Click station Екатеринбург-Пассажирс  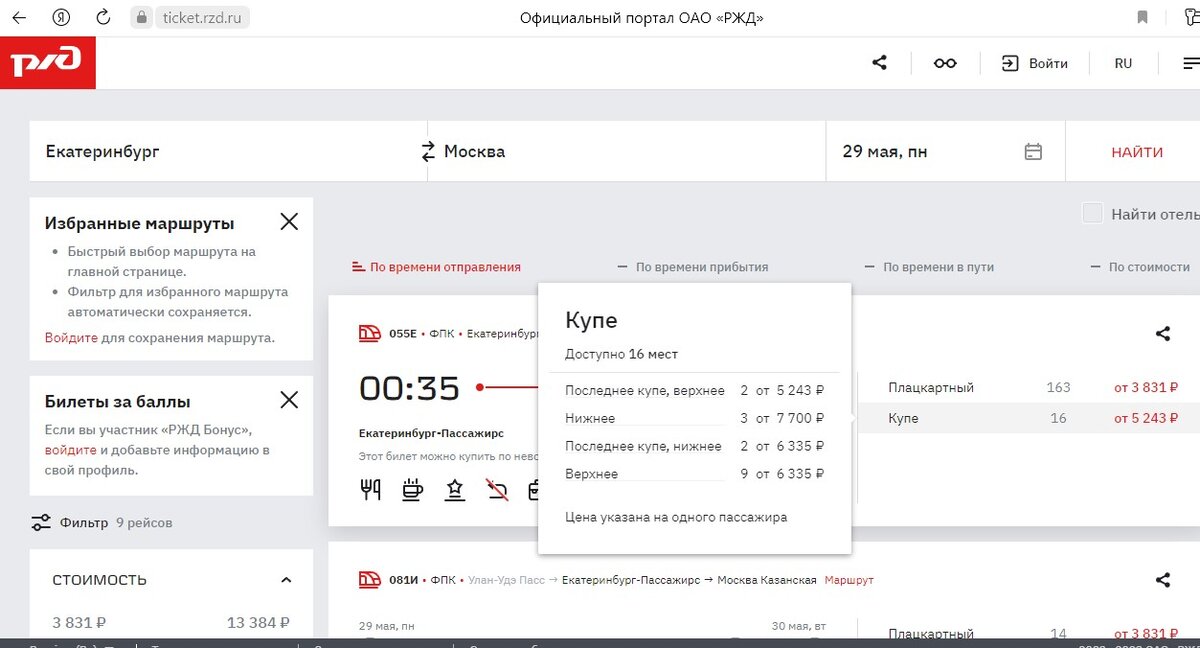tap(431, 433)
